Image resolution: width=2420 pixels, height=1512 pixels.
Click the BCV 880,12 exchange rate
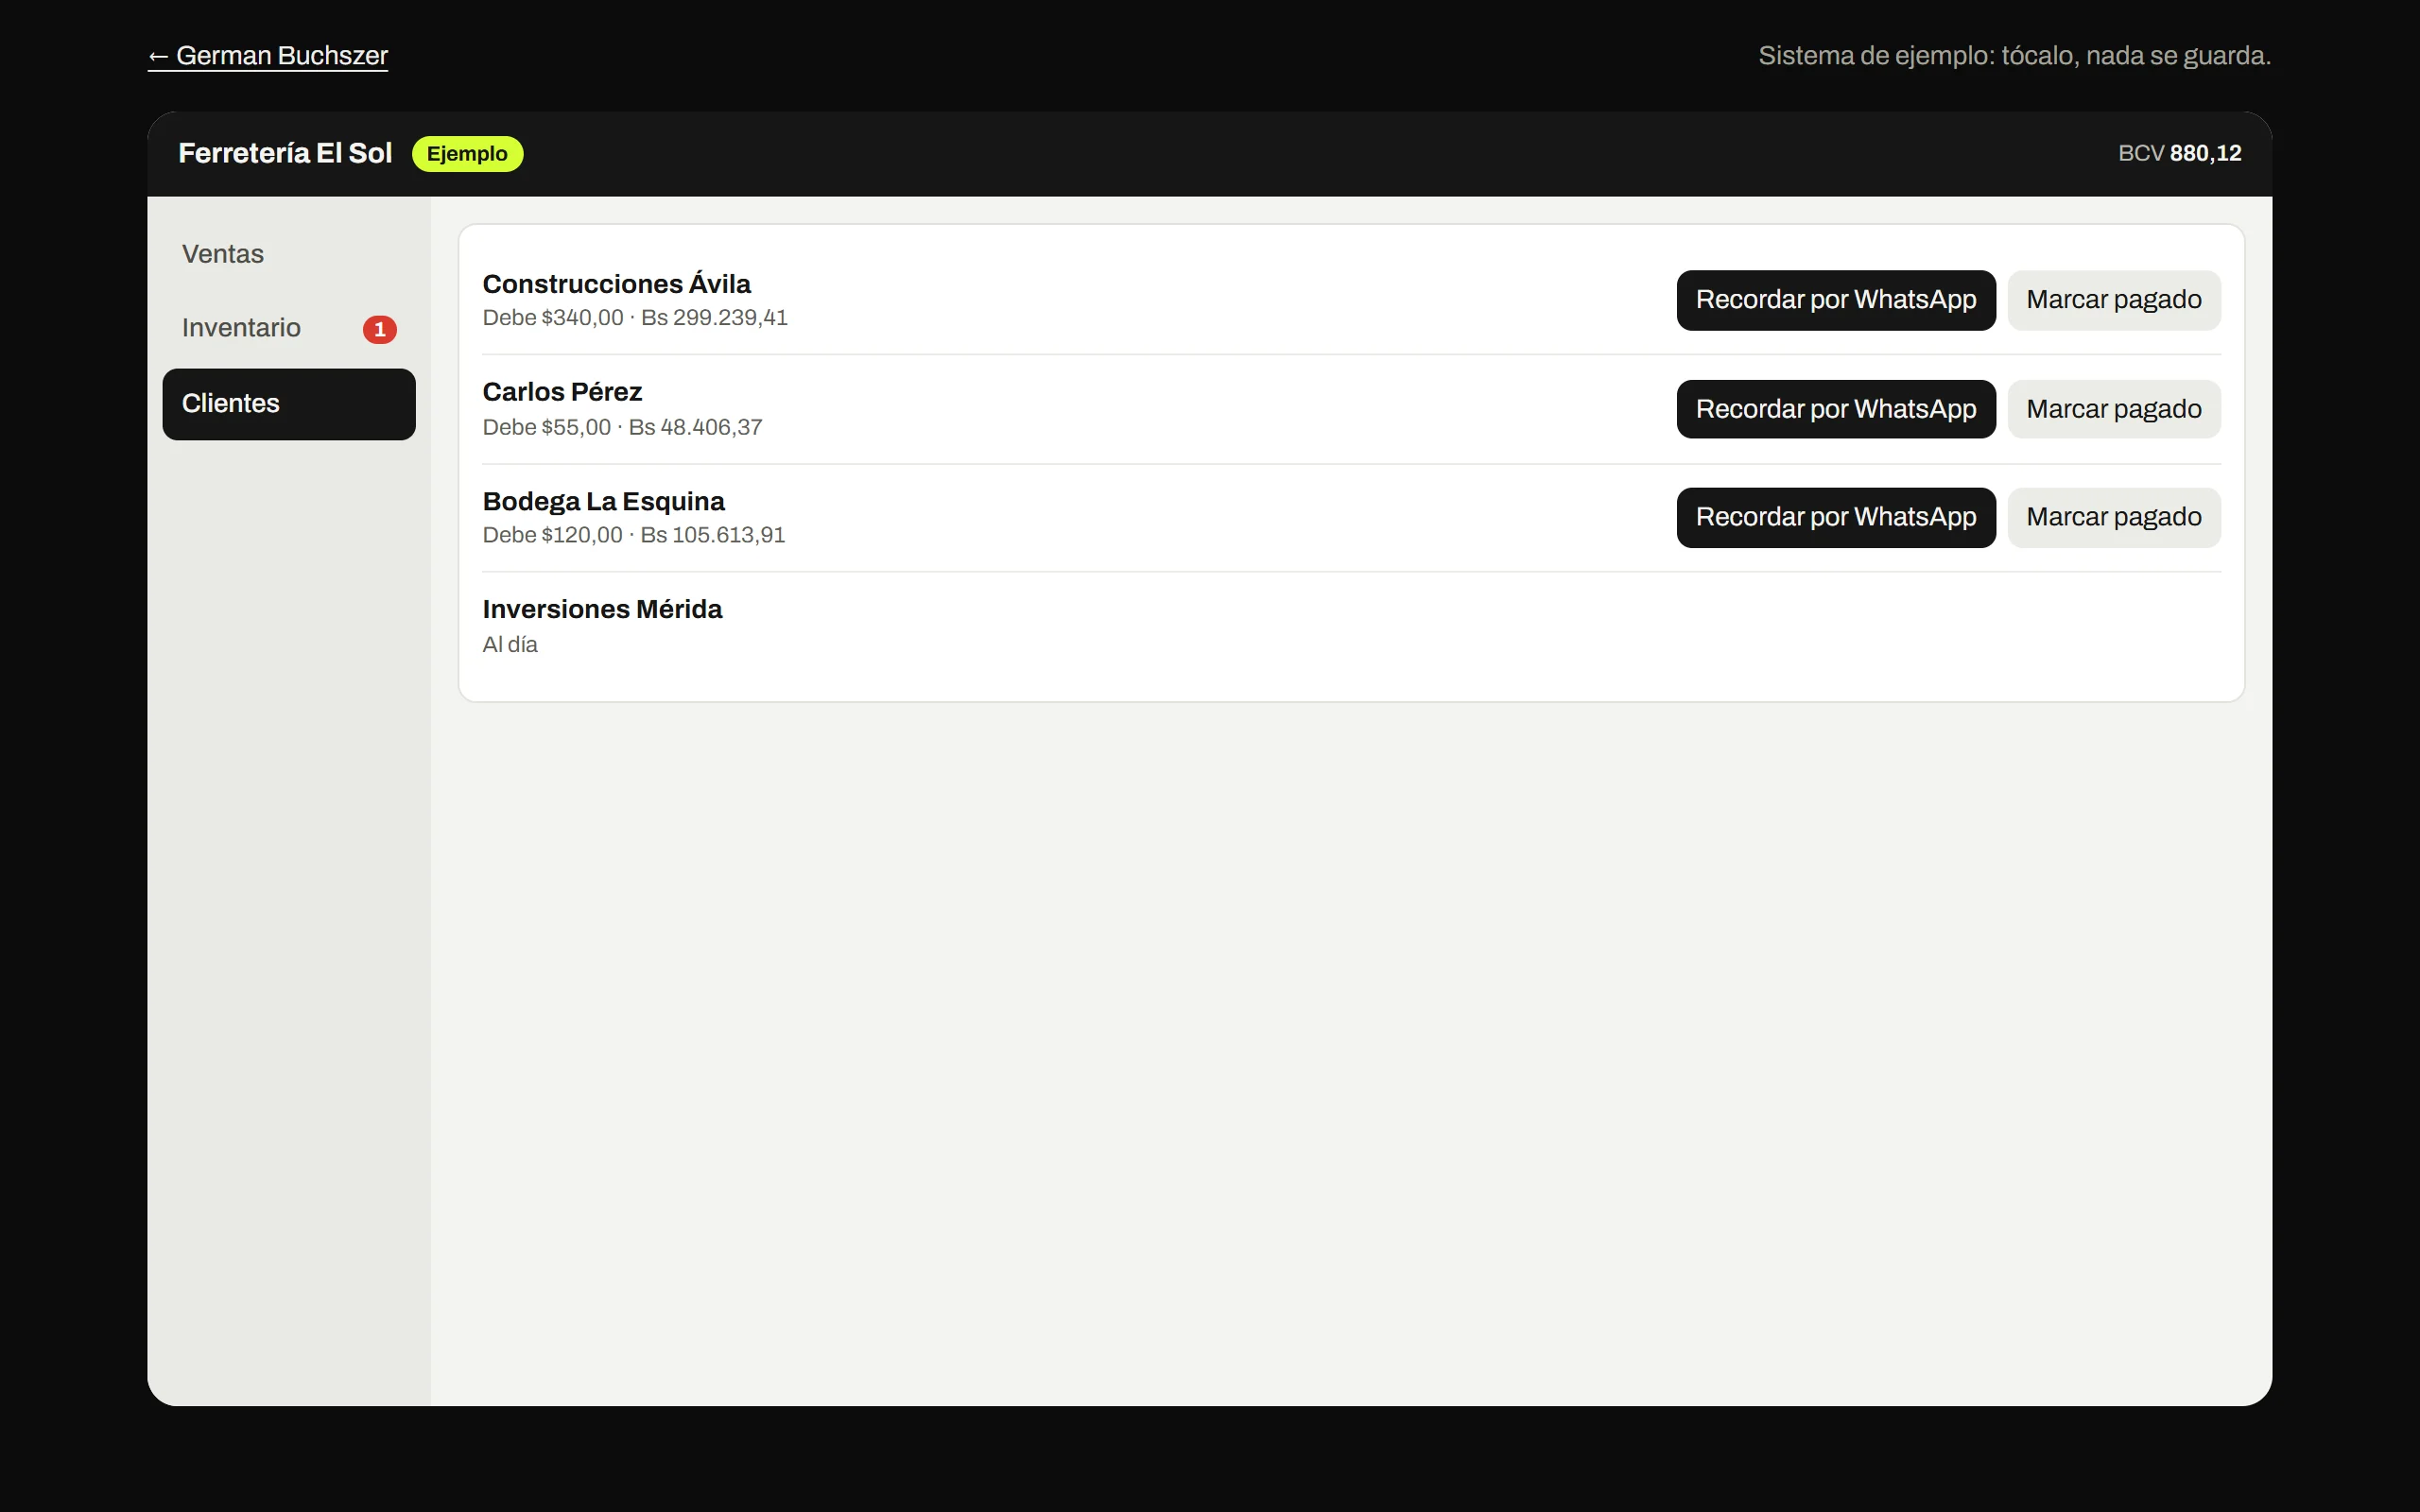2179,154
